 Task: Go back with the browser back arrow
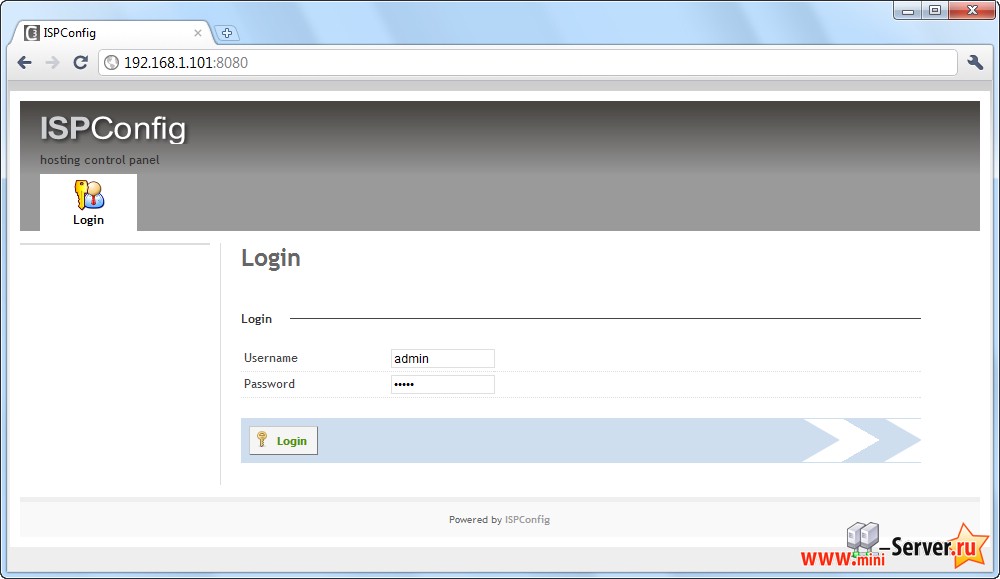tap(24, 62)
